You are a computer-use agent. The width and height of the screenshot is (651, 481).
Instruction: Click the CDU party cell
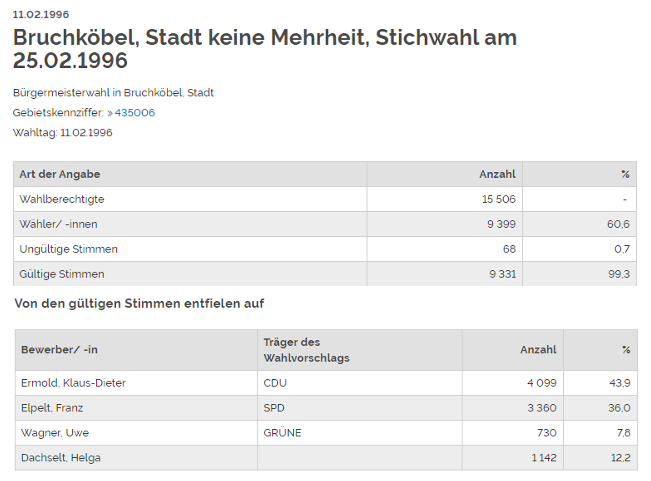click(275, 383)
